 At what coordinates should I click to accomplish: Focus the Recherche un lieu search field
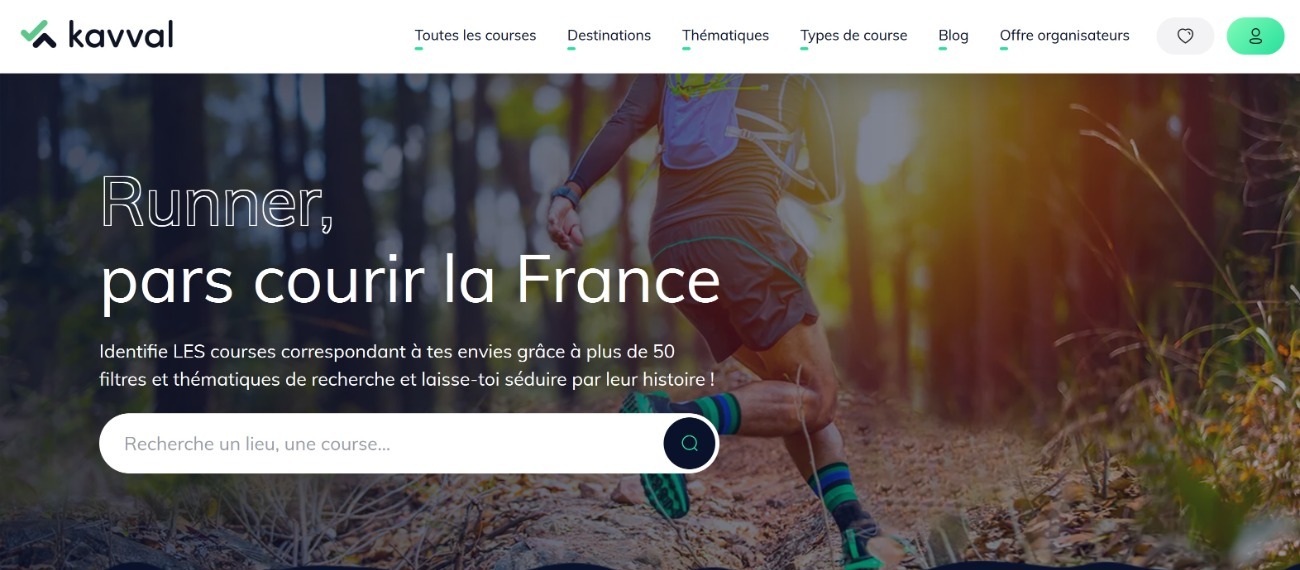pyautogui.click(x=380, y=443)
